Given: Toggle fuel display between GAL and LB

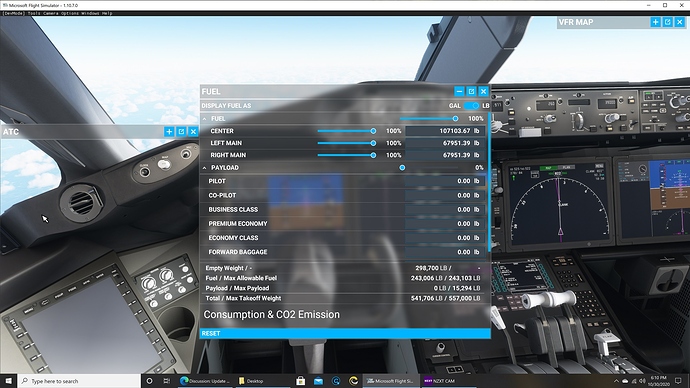Looking at the screenshot, I should 471,106.
